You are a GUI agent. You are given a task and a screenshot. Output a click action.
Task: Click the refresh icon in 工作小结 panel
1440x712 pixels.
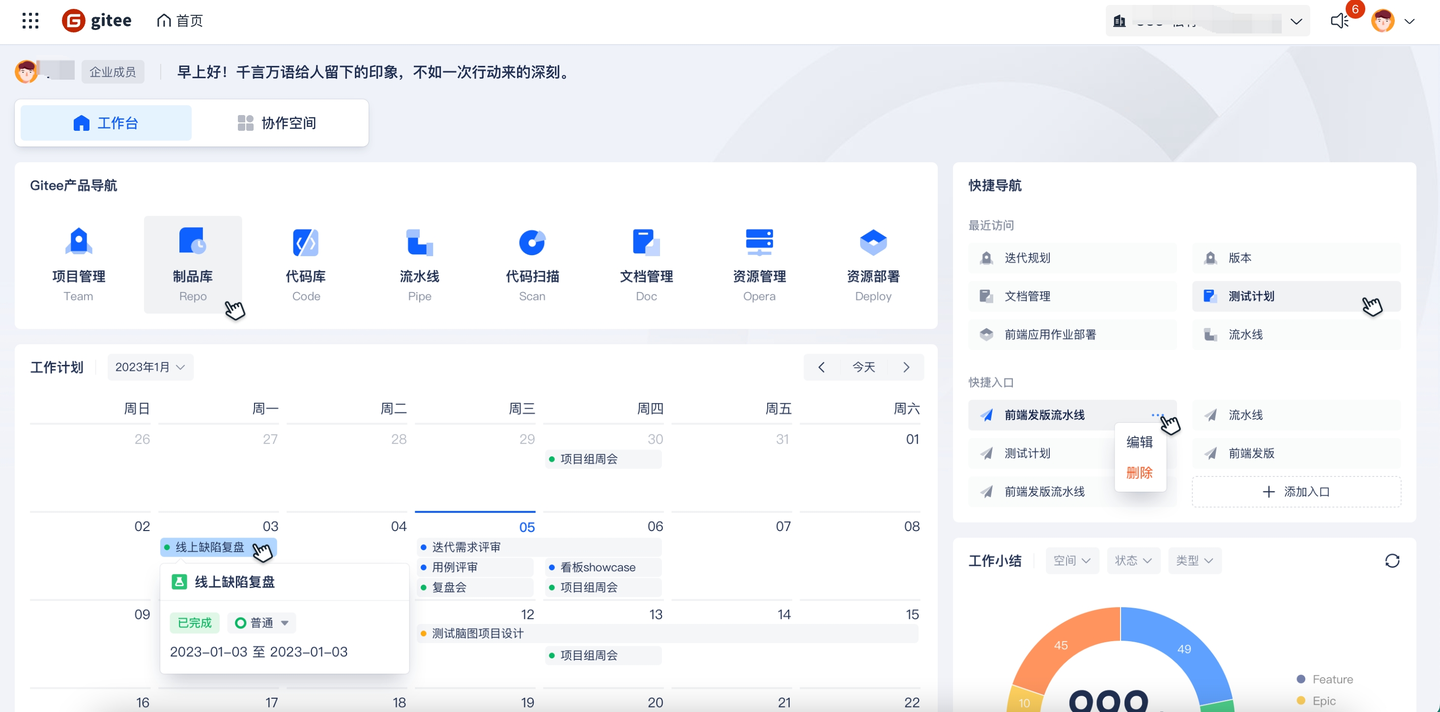[1392, 561]
